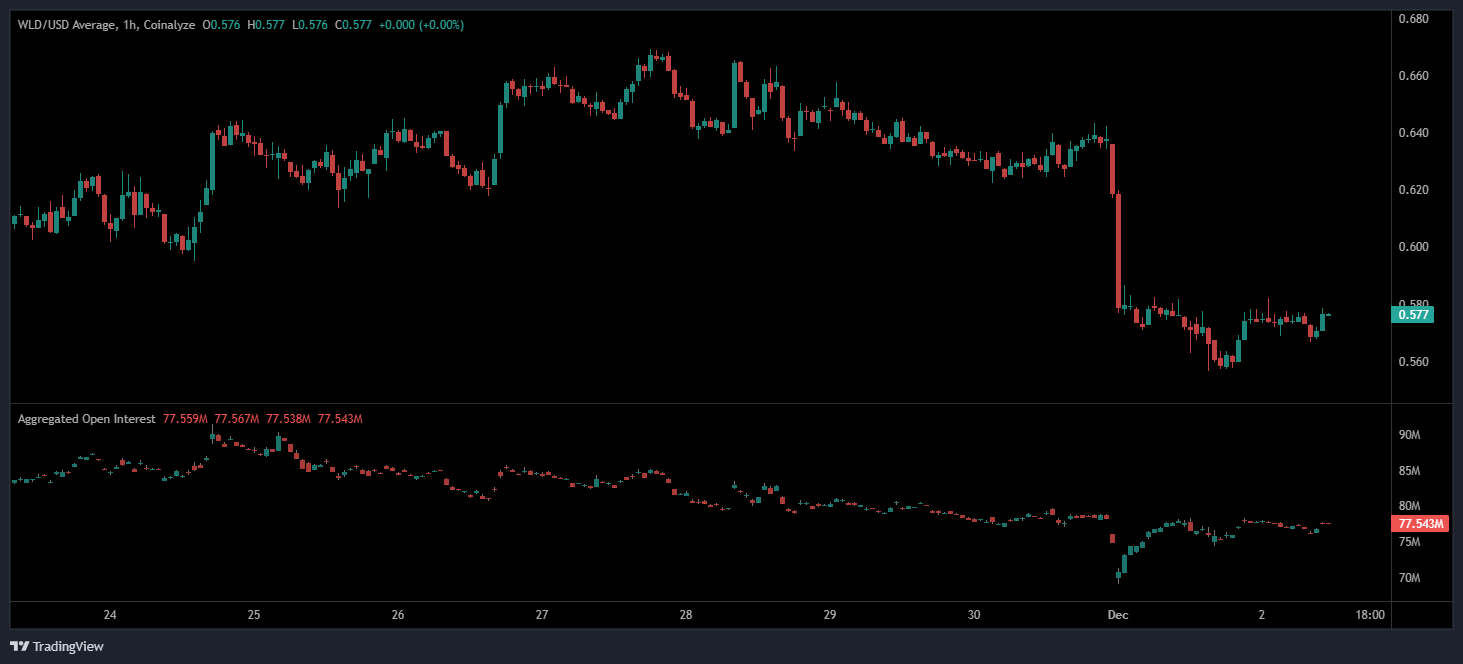The width and height of the screenshot is (1463, 664).
Task: Select the 27 date label on time axis
Action: tap(541, 615)
